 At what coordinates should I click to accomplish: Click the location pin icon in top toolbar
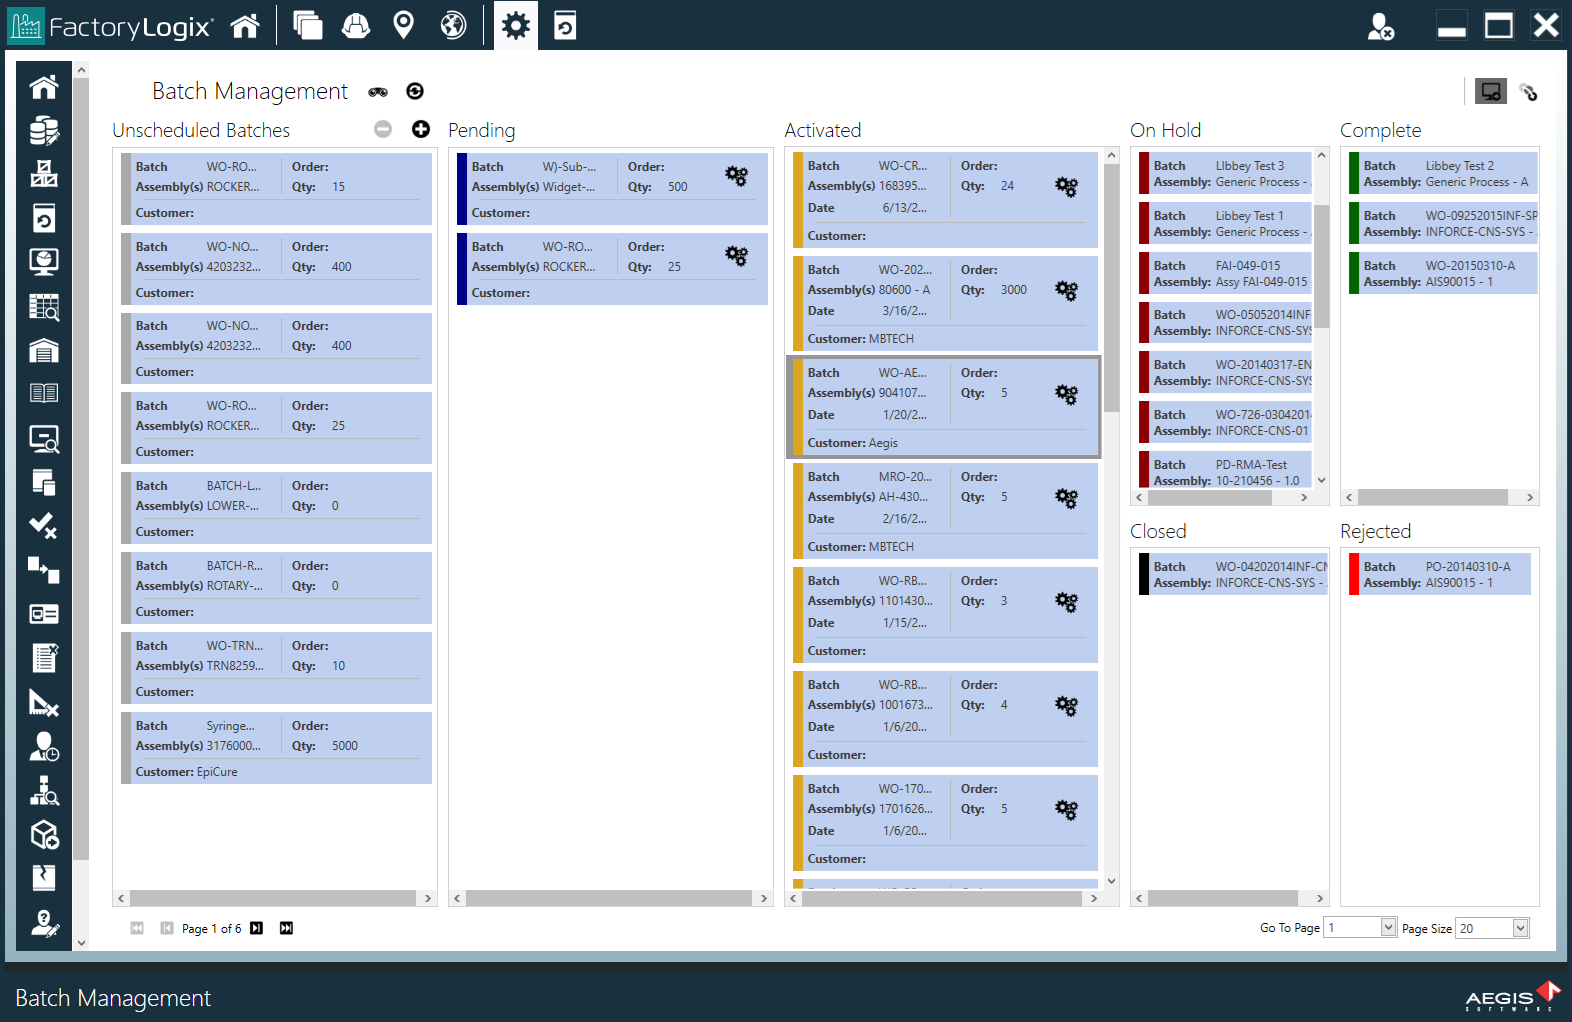coord(404,25)
